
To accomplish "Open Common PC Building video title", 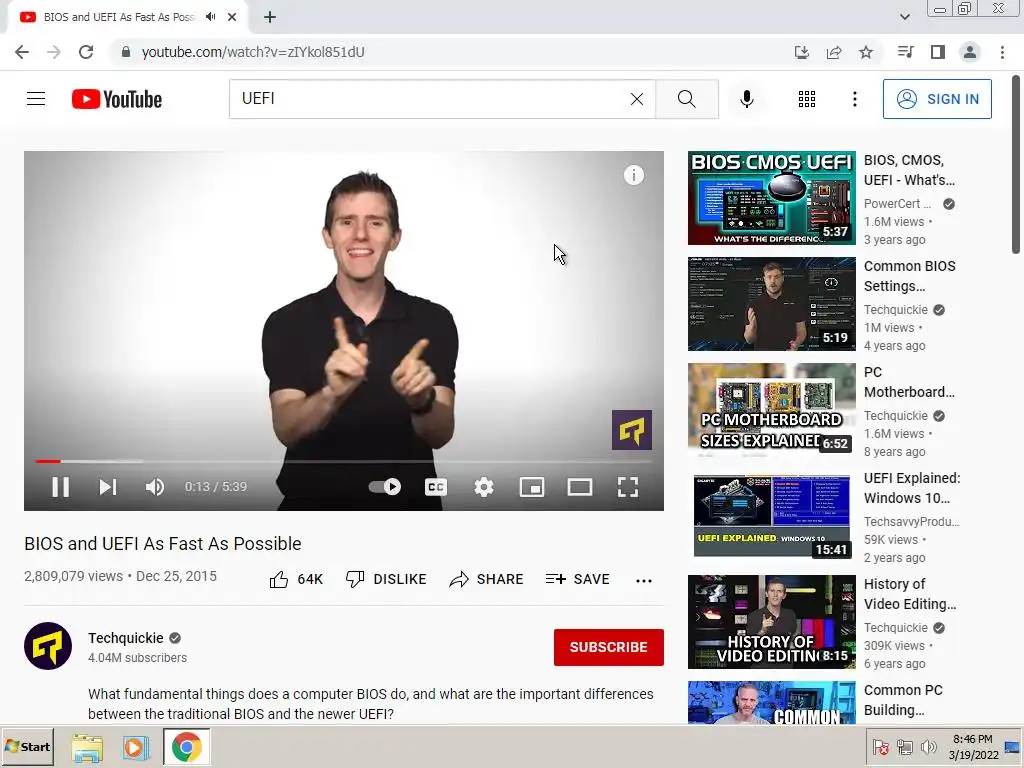I will coord(903,700).
